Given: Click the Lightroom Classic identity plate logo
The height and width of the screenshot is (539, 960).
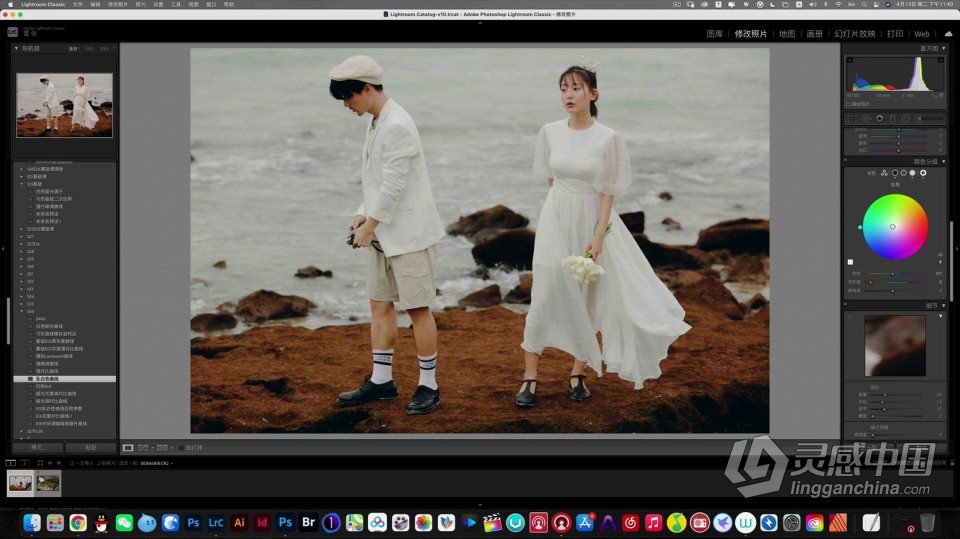Looking at the screenshot, I should (x=12, y=32).
